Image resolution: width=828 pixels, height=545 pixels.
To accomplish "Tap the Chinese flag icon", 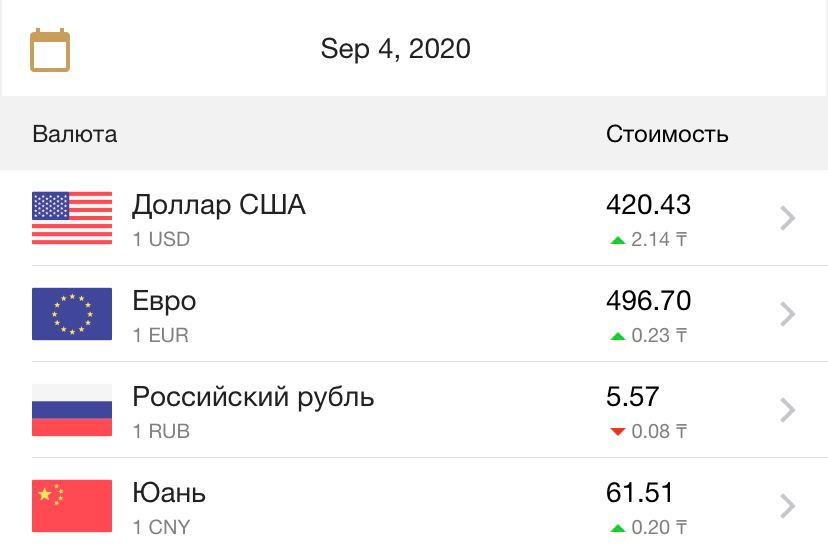I will tap(72, 506).
